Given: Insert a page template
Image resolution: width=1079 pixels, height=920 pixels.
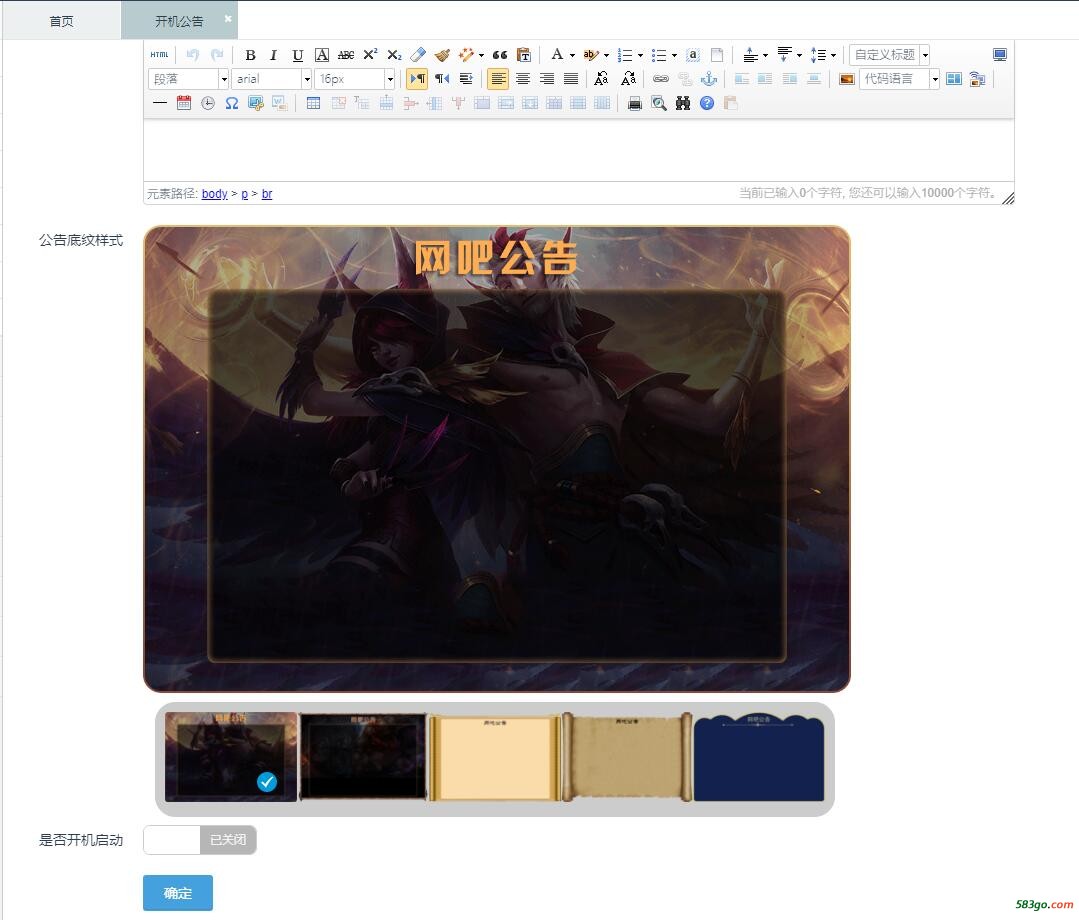Looking at the screenshot, I should pyautogui.click(x=954, y=79).
